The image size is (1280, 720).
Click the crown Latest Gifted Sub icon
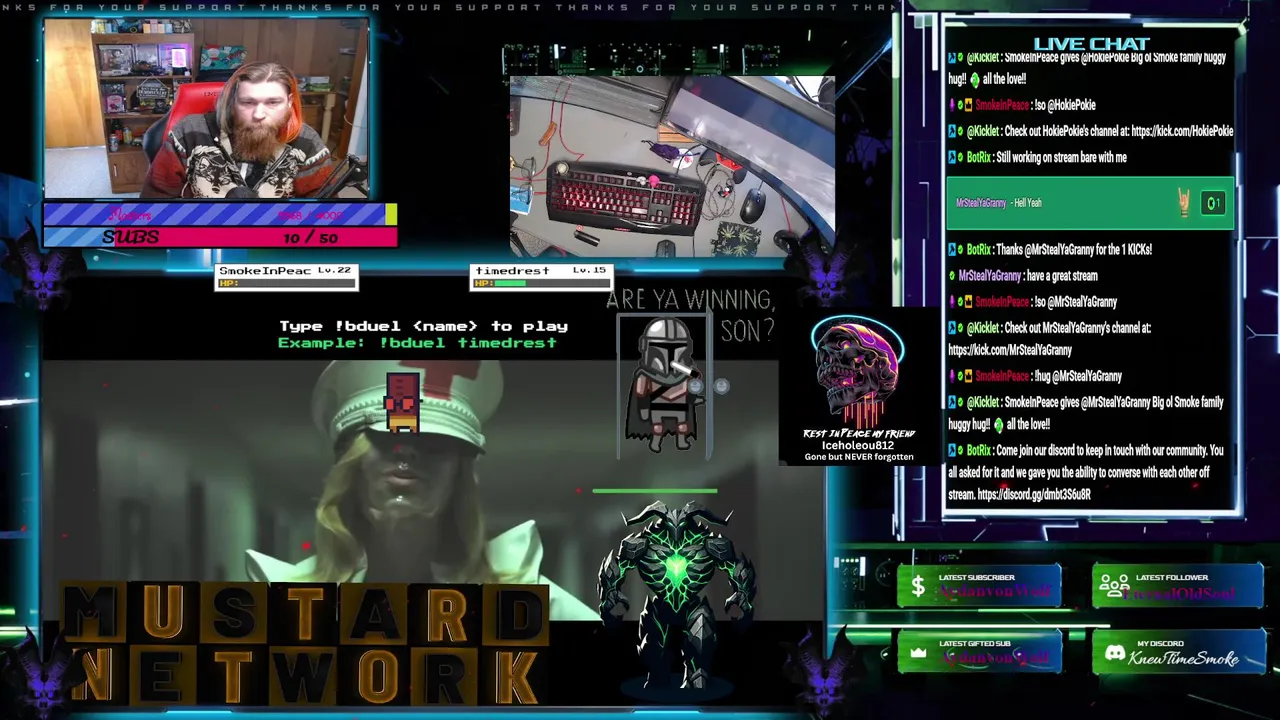click(918, 652)
